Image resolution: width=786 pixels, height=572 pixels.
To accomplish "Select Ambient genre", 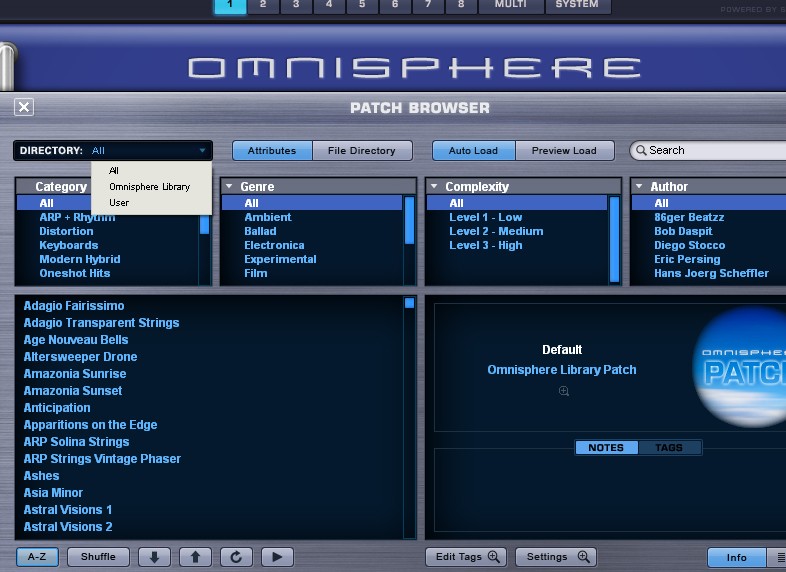I will [x=268, y=217].
